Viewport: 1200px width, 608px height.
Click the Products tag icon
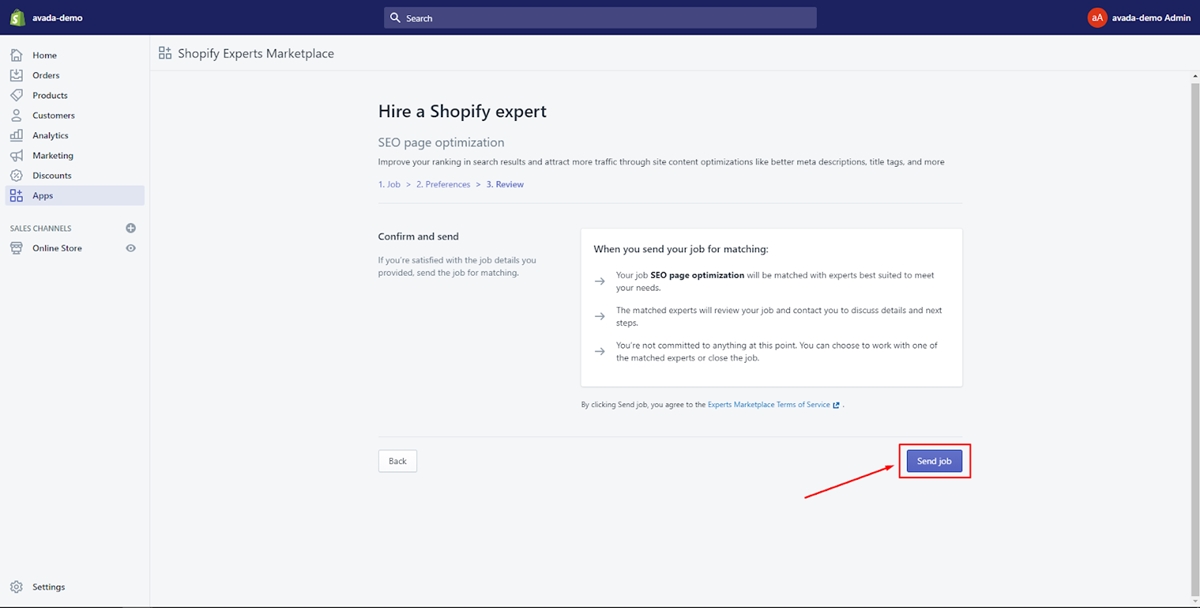(16, 95)
